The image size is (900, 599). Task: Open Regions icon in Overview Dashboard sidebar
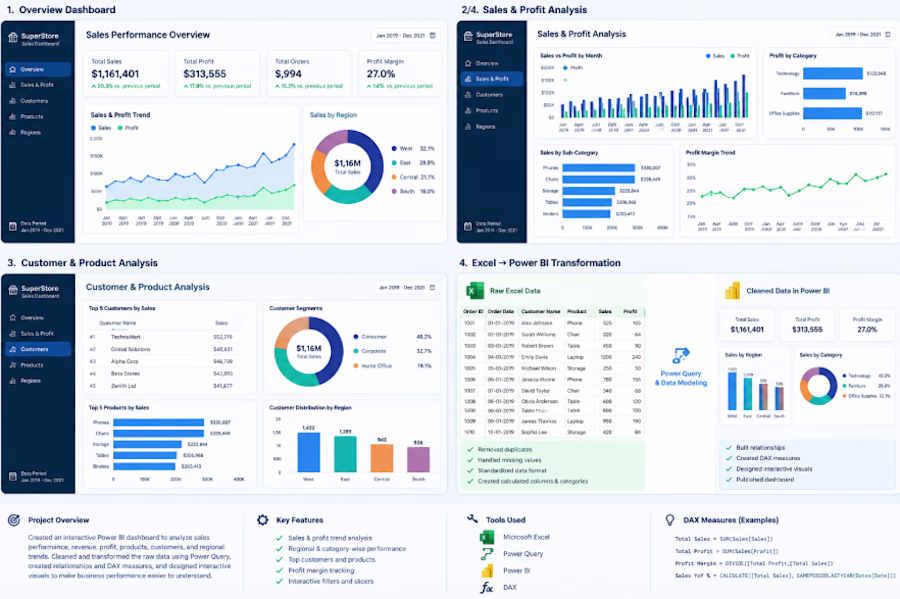pos(13,133)
